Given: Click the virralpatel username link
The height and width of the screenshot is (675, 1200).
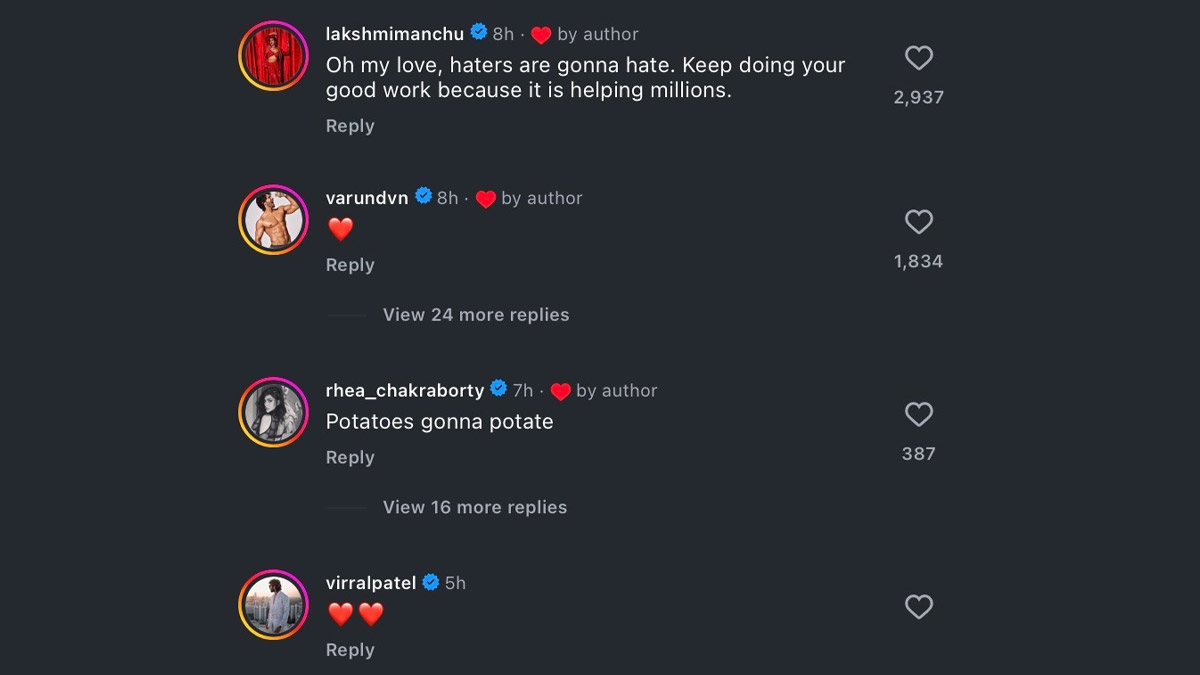Looking at the screenshot, I should [371, 583].
